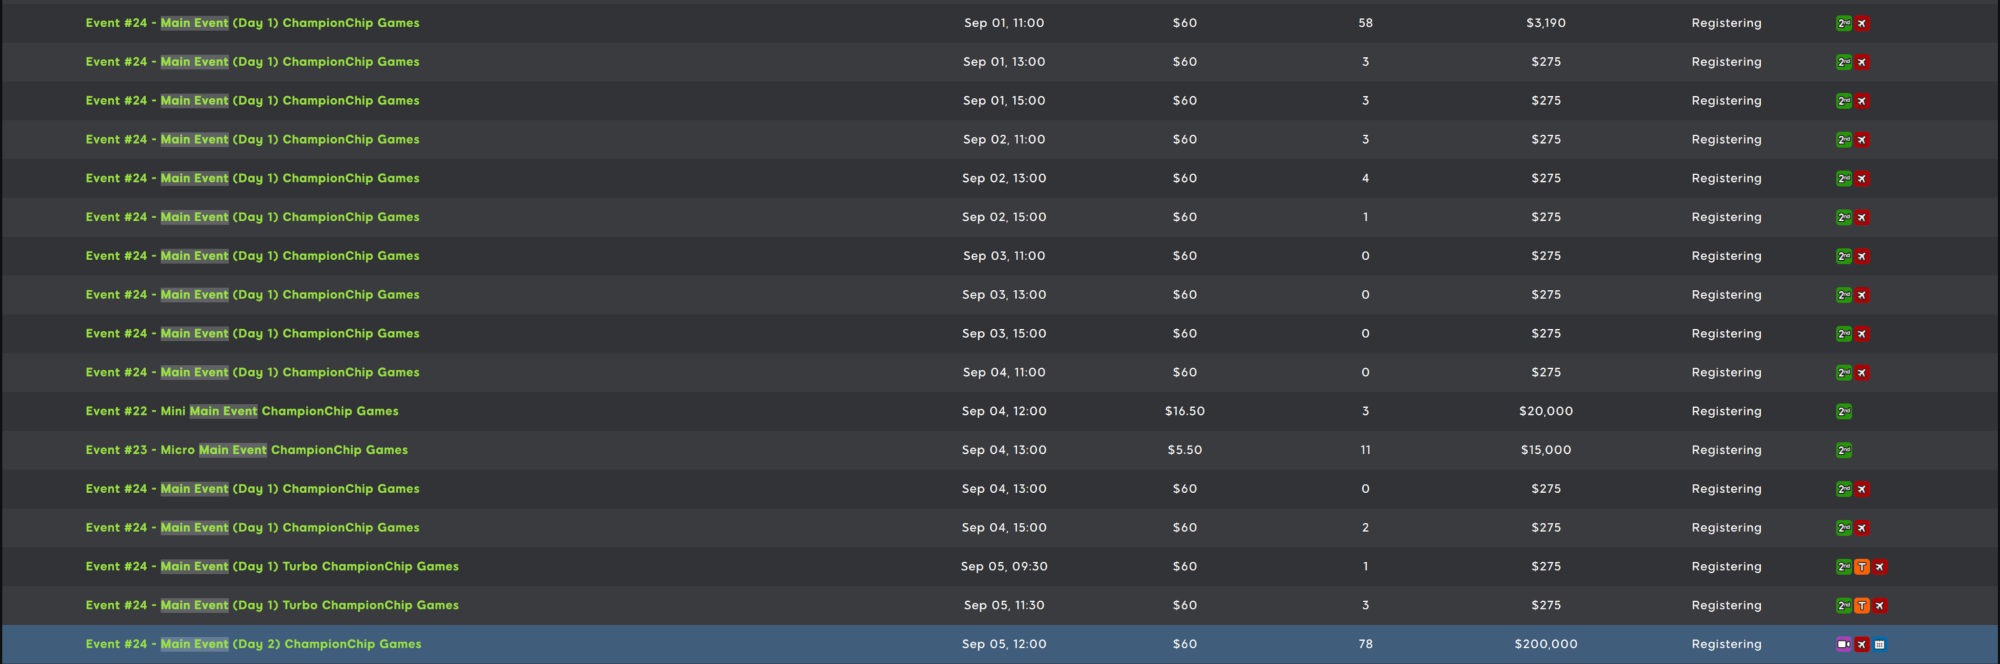Select the $200,000 prize pool value
Screen dimensions: 2000x664
[1546, 644]
